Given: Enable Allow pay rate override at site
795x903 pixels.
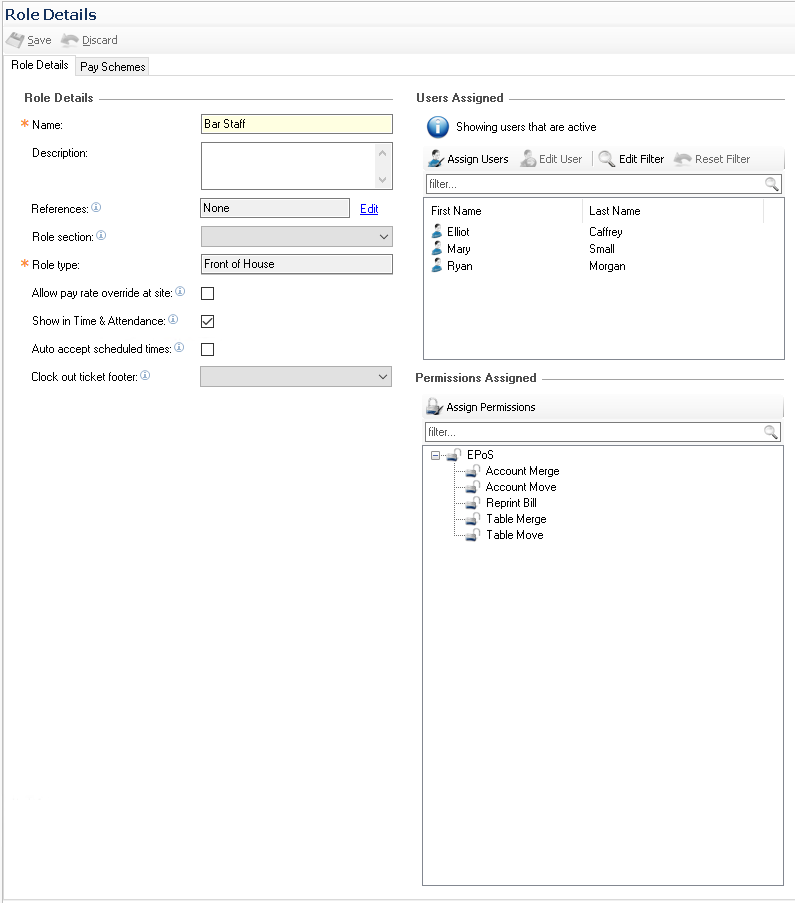Looking at the screenshot, I should [x=208, y=293].
